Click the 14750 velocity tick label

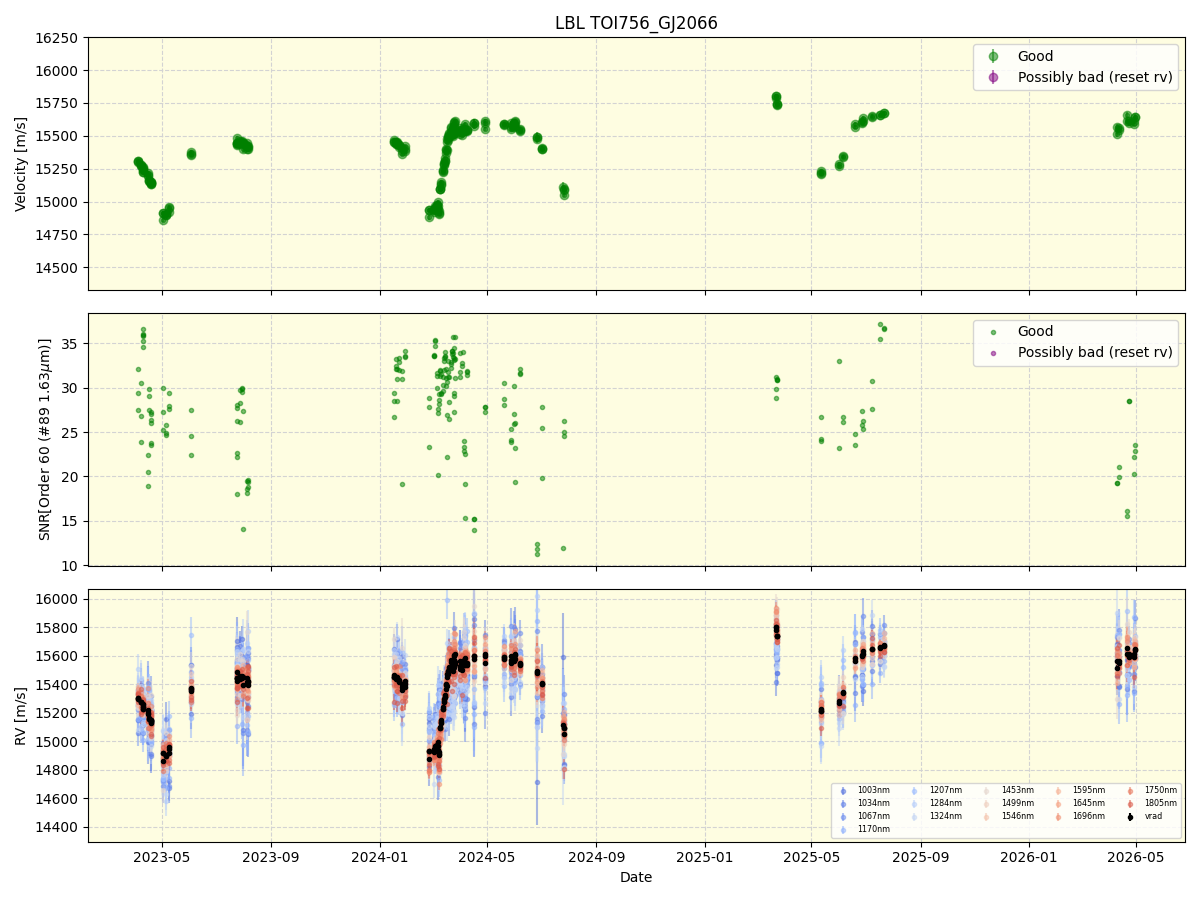pos(57,235)
